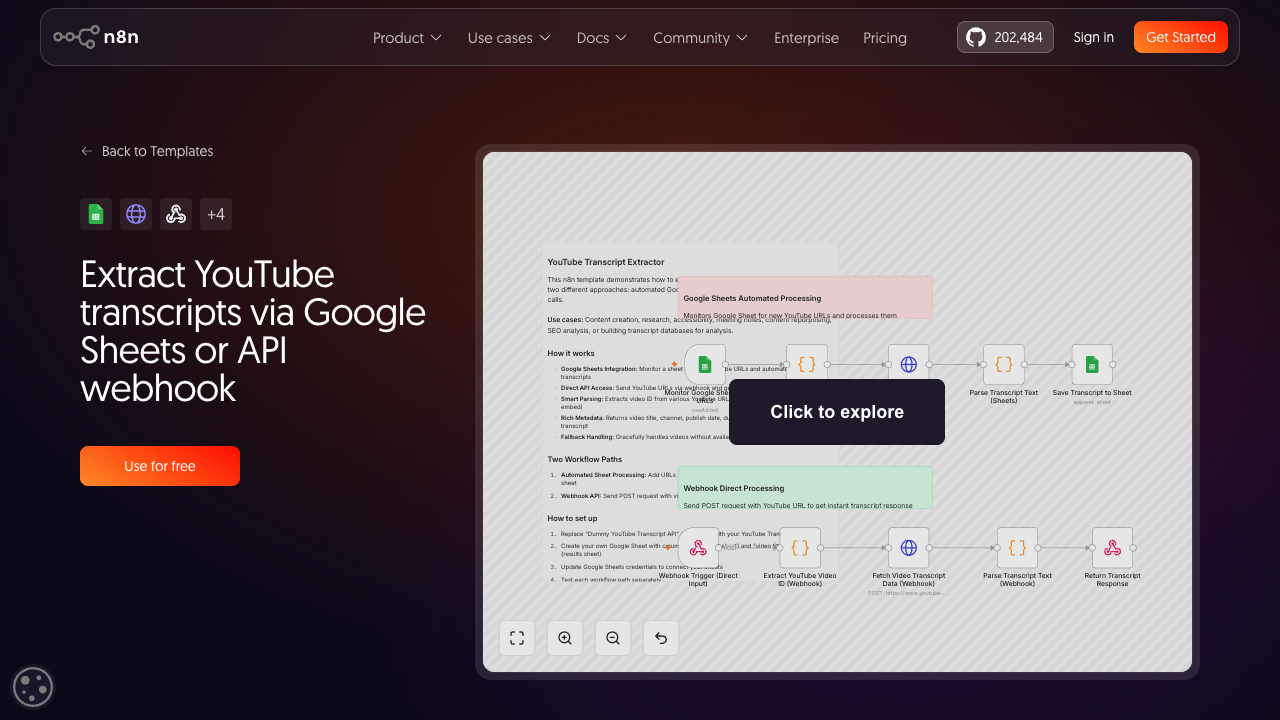This screenshot has height=720, width=1280.
Task: Show the +4 more integrations badge
Action: (216, 214)
